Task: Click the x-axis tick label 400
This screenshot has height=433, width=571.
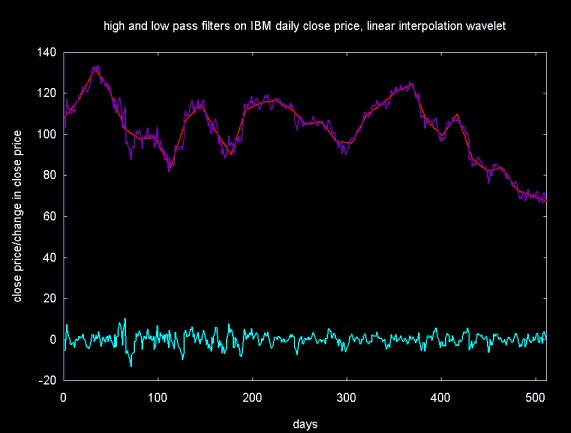Action: pos(441,398)
